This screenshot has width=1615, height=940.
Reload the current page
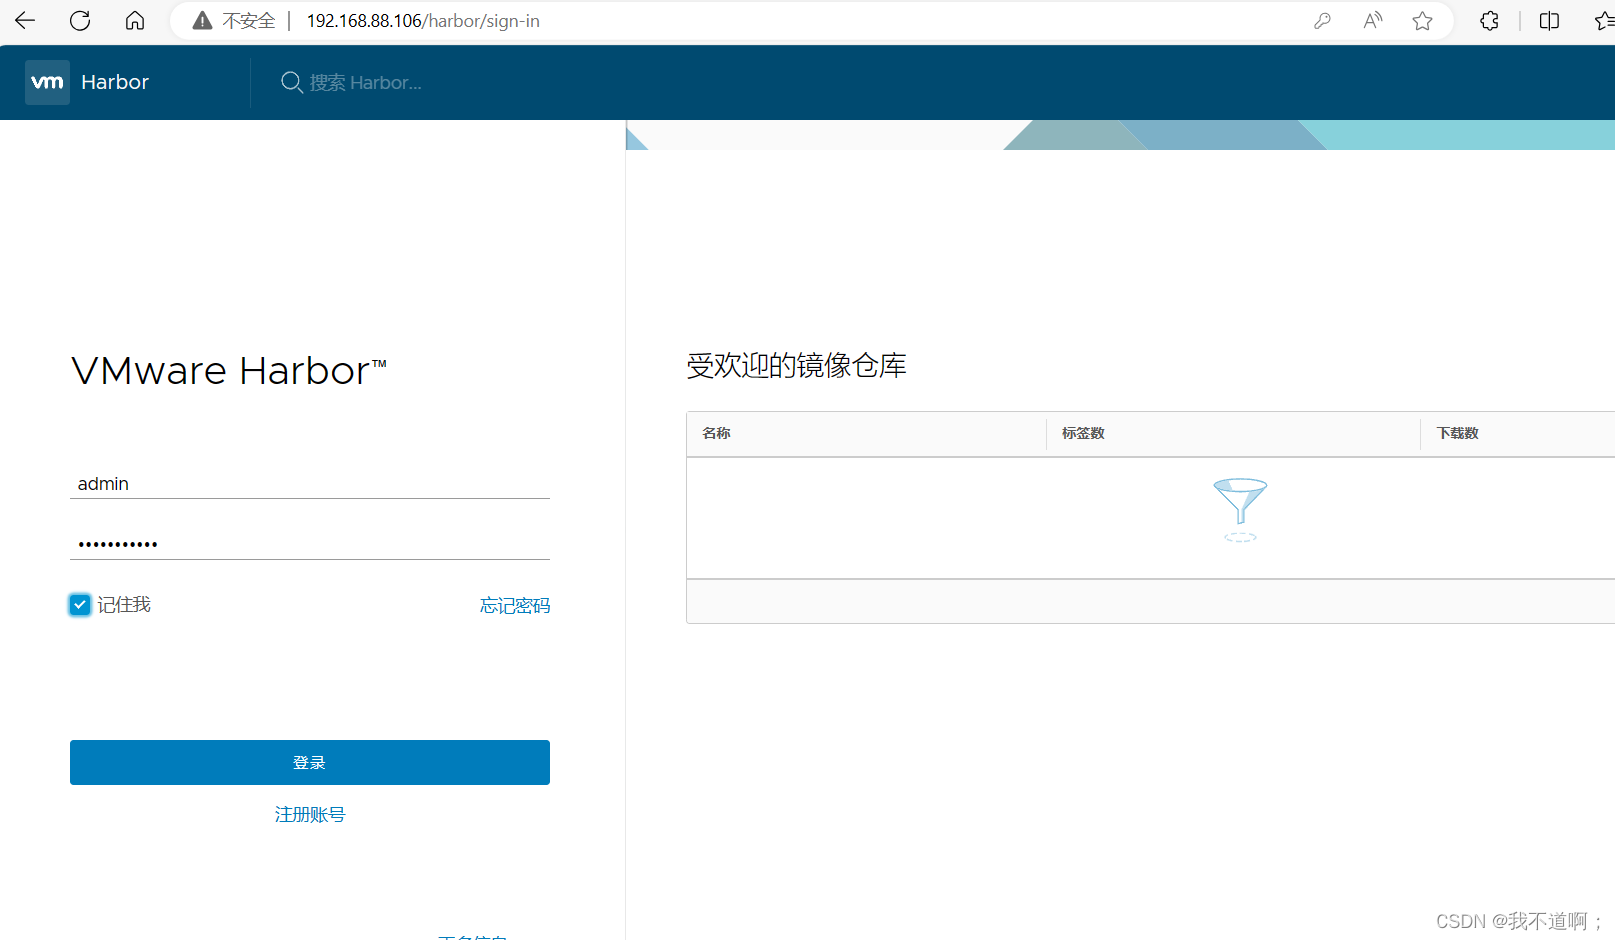click(79, 20)
